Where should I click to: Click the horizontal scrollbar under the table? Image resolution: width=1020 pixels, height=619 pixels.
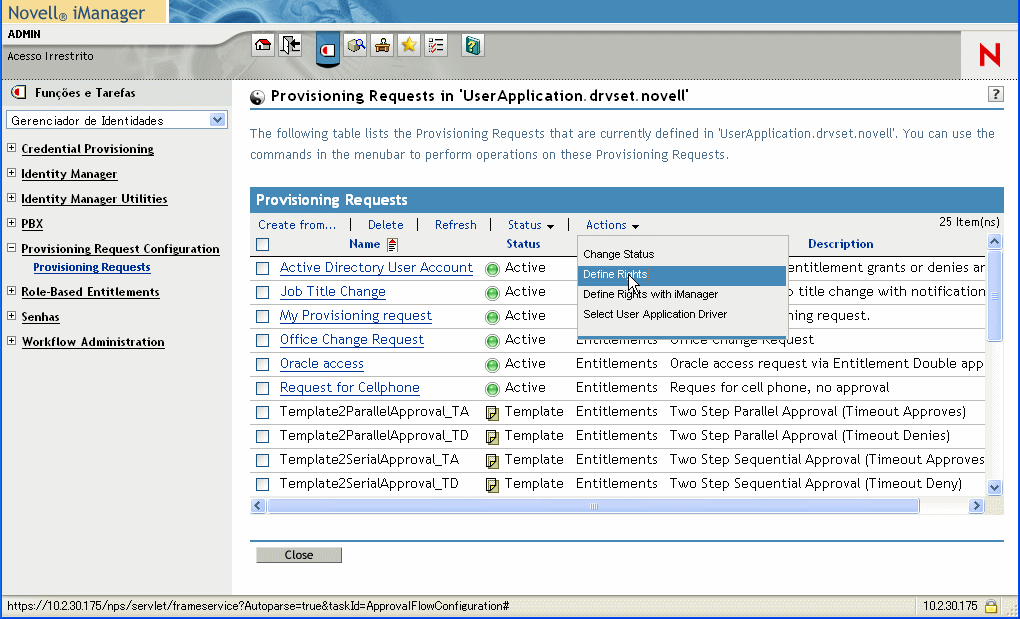click(592, 507)
